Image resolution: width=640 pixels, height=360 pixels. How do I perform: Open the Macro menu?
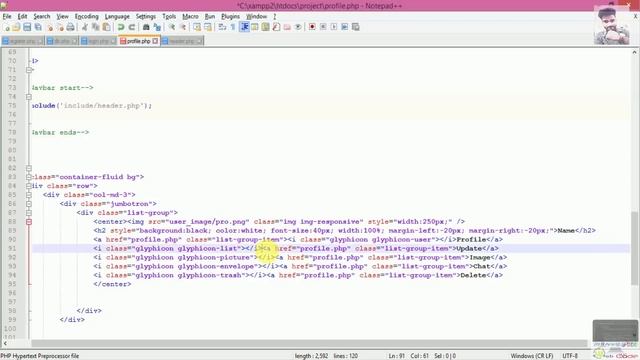tap(190, 16)
